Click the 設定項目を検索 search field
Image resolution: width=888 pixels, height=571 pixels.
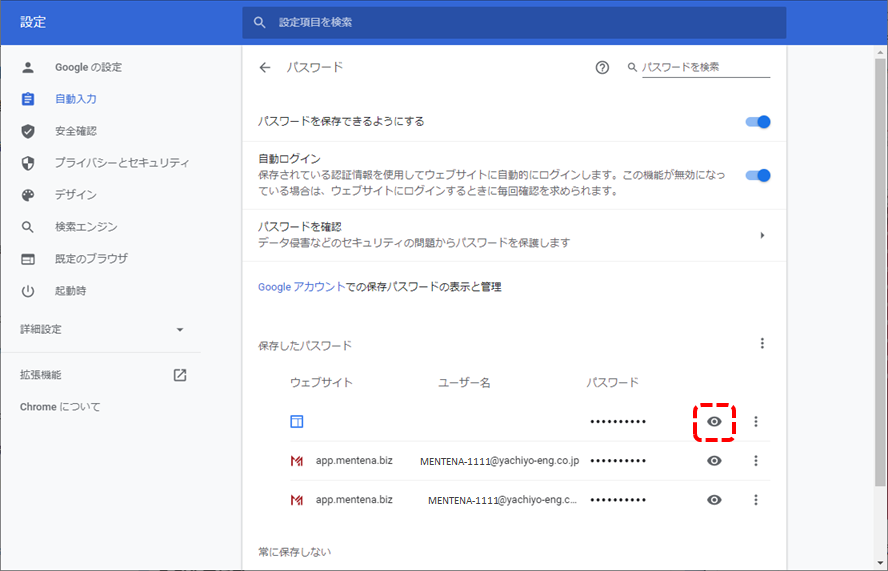(x=514, y=22)
